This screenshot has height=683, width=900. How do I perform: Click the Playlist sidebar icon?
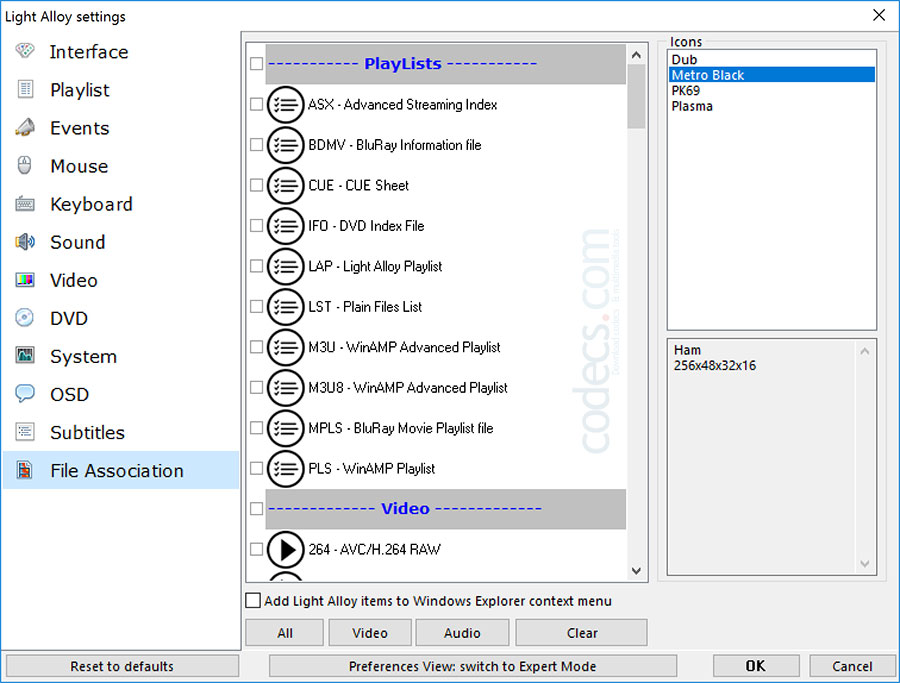click(x=25, y=89)
